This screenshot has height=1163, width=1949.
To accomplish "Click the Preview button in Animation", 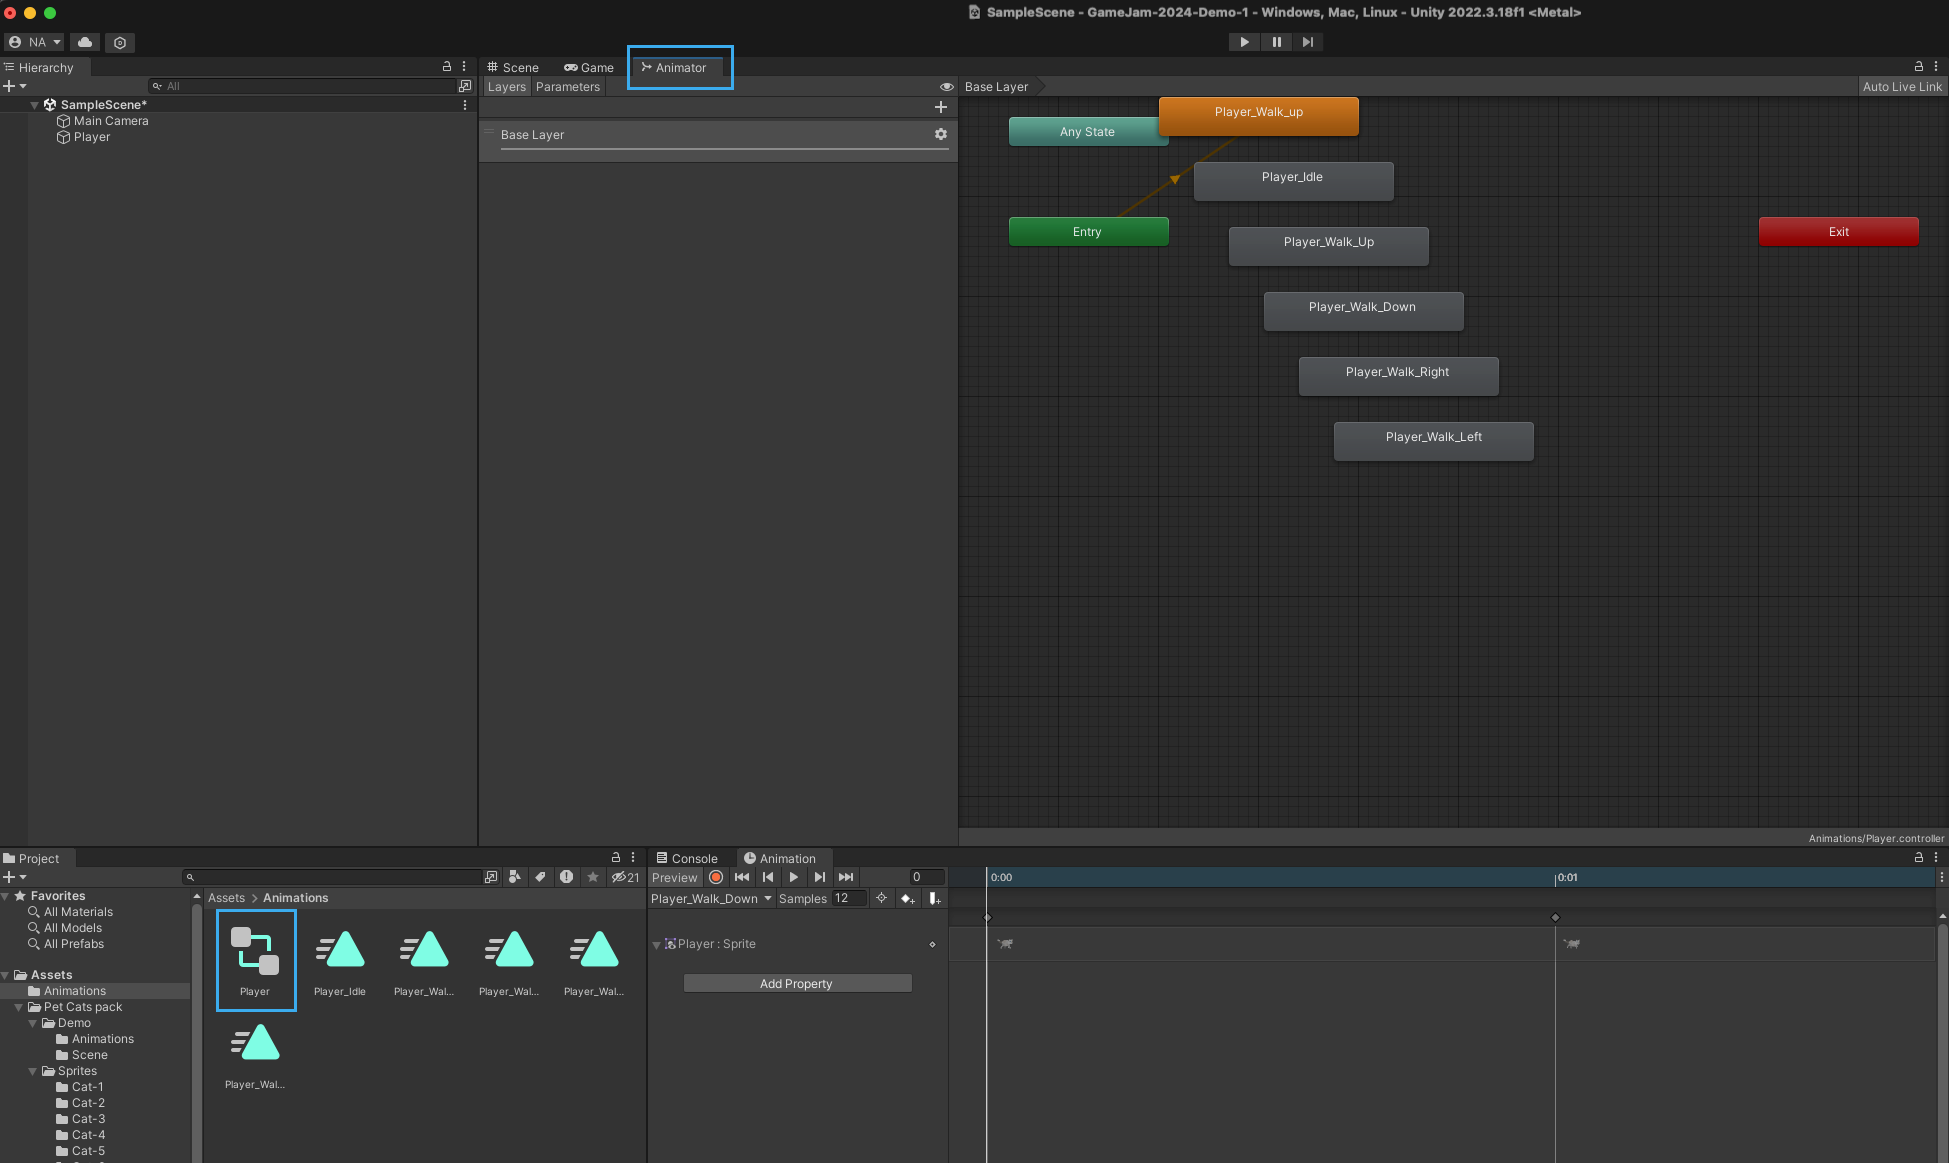I will [x=674, y=877].
